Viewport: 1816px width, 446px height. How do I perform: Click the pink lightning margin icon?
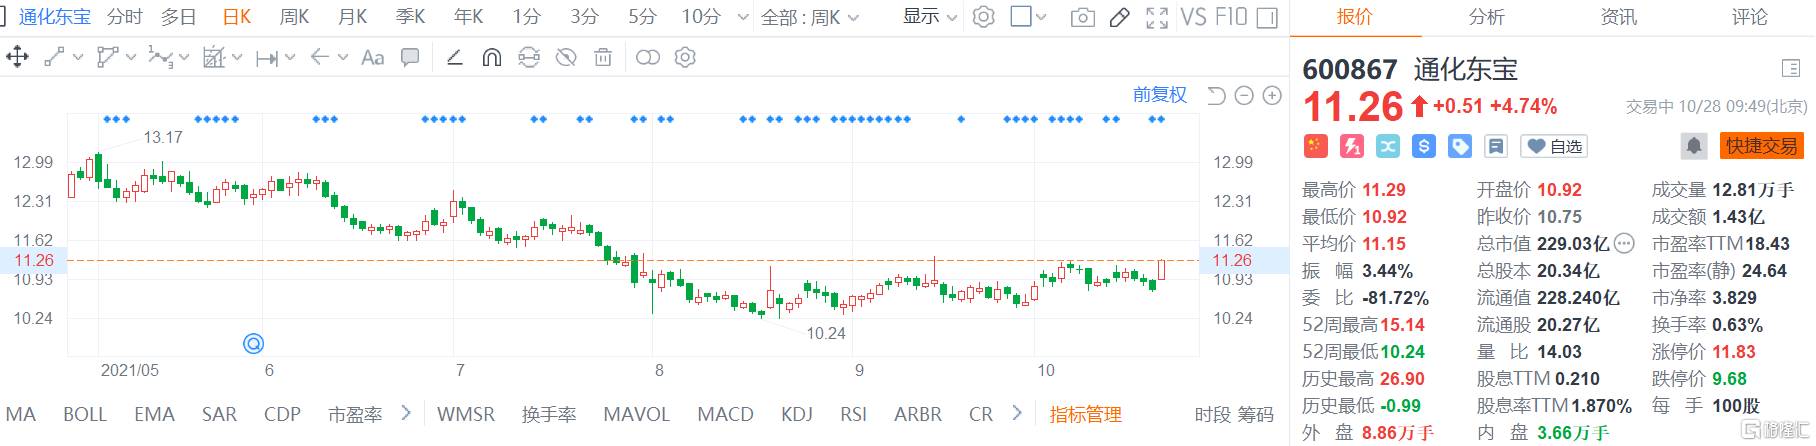click(1352, 146)
